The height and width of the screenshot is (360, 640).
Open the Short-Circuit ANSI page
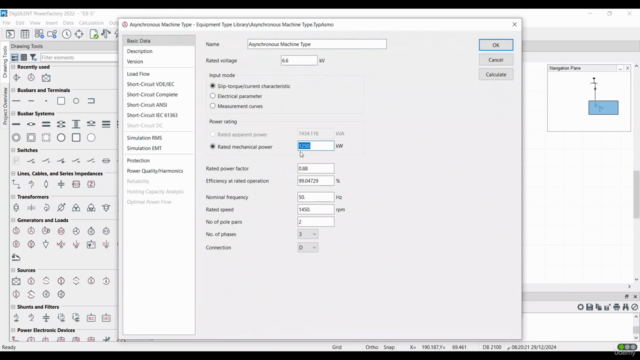(147, 105)
